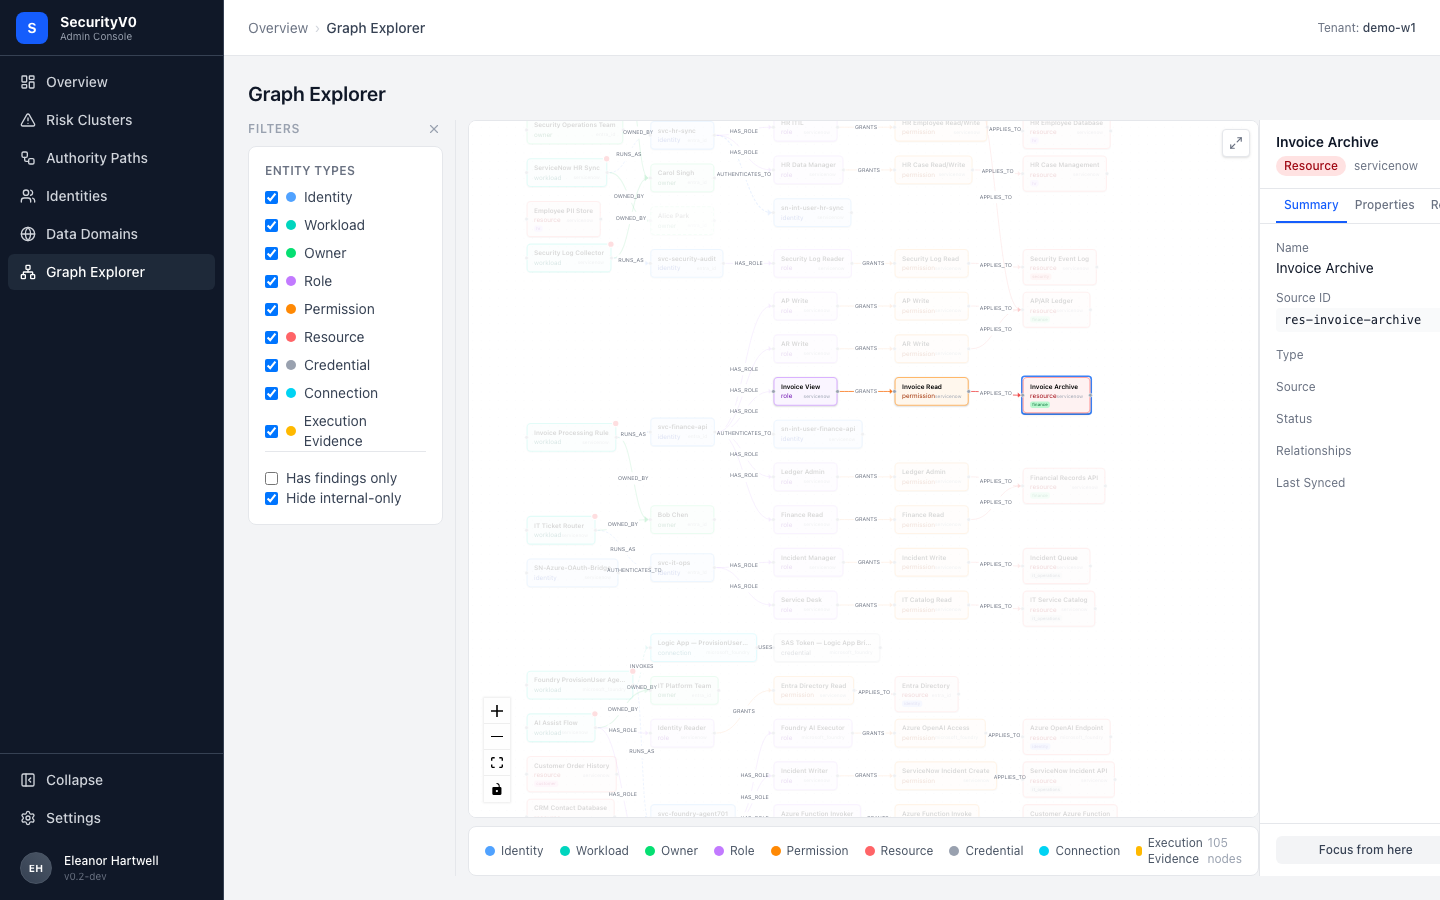
Task: Select the HR Data Manager role node
Action: tap(809, 170)
